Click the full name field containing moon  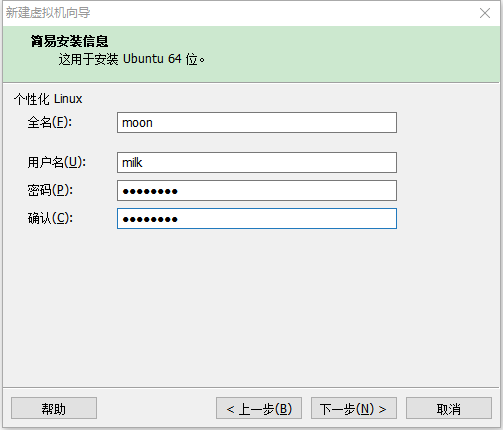257,123
